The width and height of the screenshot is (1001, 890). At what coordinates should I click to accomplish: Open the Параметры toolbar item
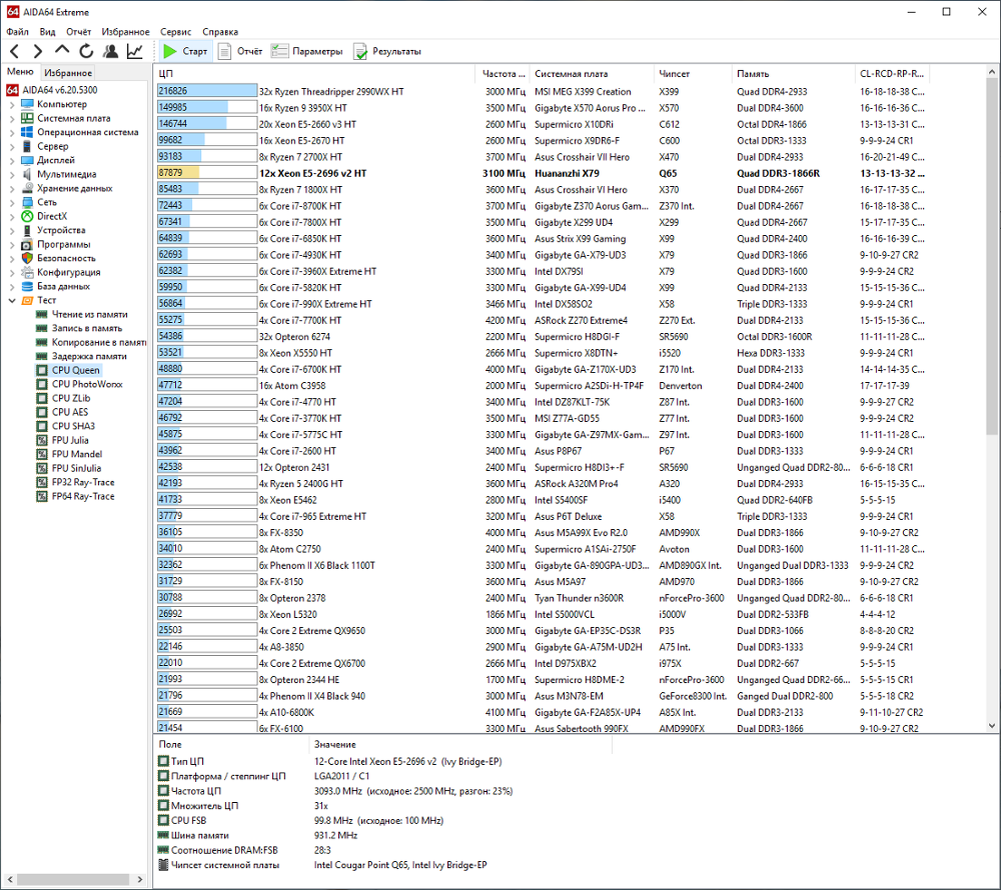307,51
